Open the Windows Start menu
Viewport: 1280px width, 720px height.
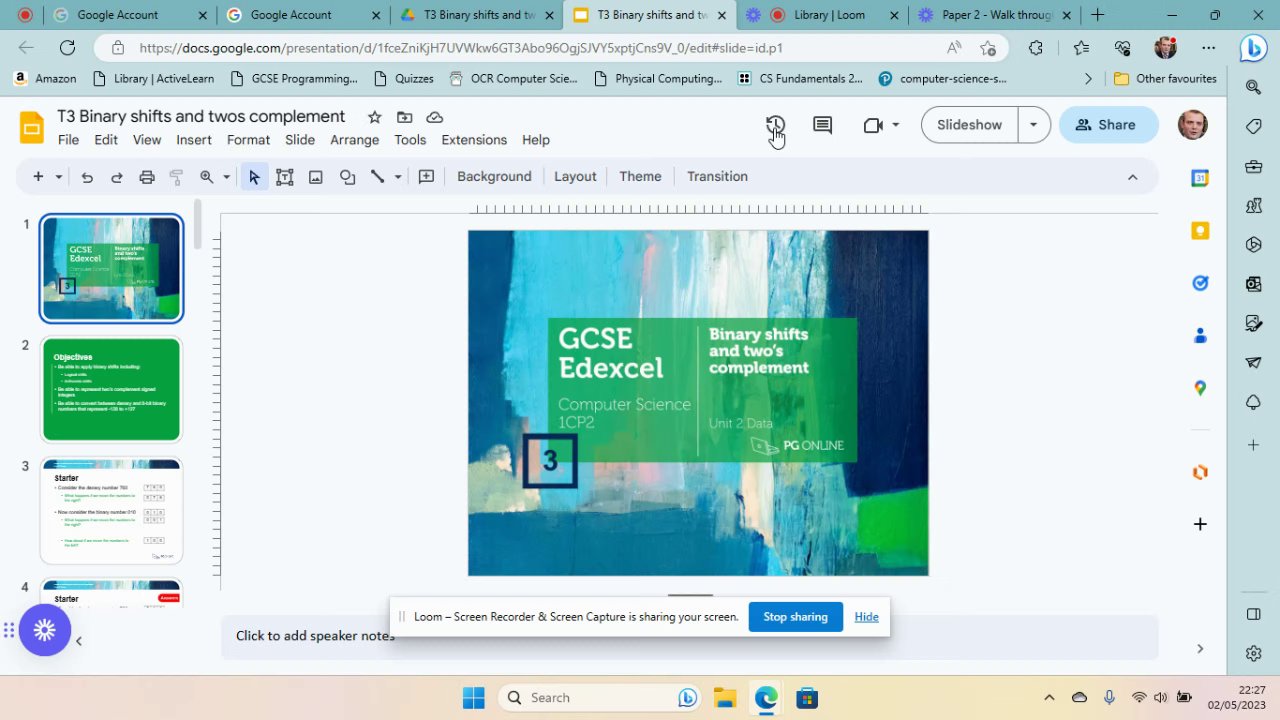pos(474,698)
